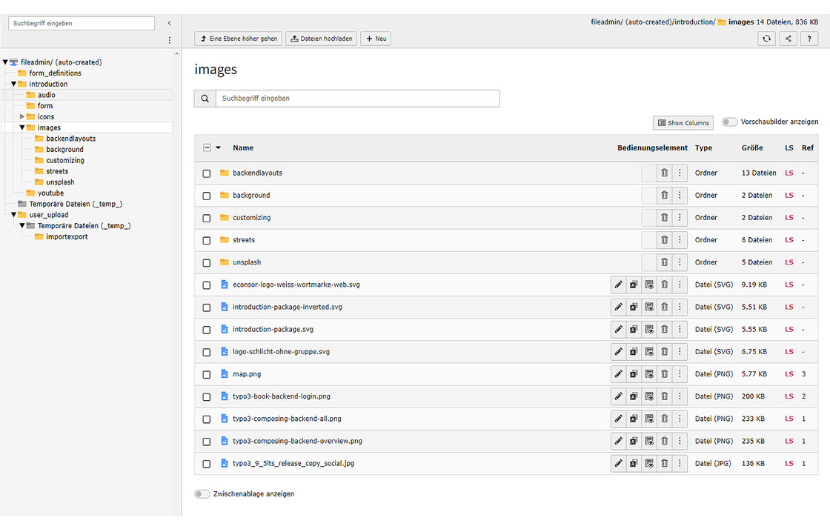Select checkbox of map.png

(x=206, y=374)
